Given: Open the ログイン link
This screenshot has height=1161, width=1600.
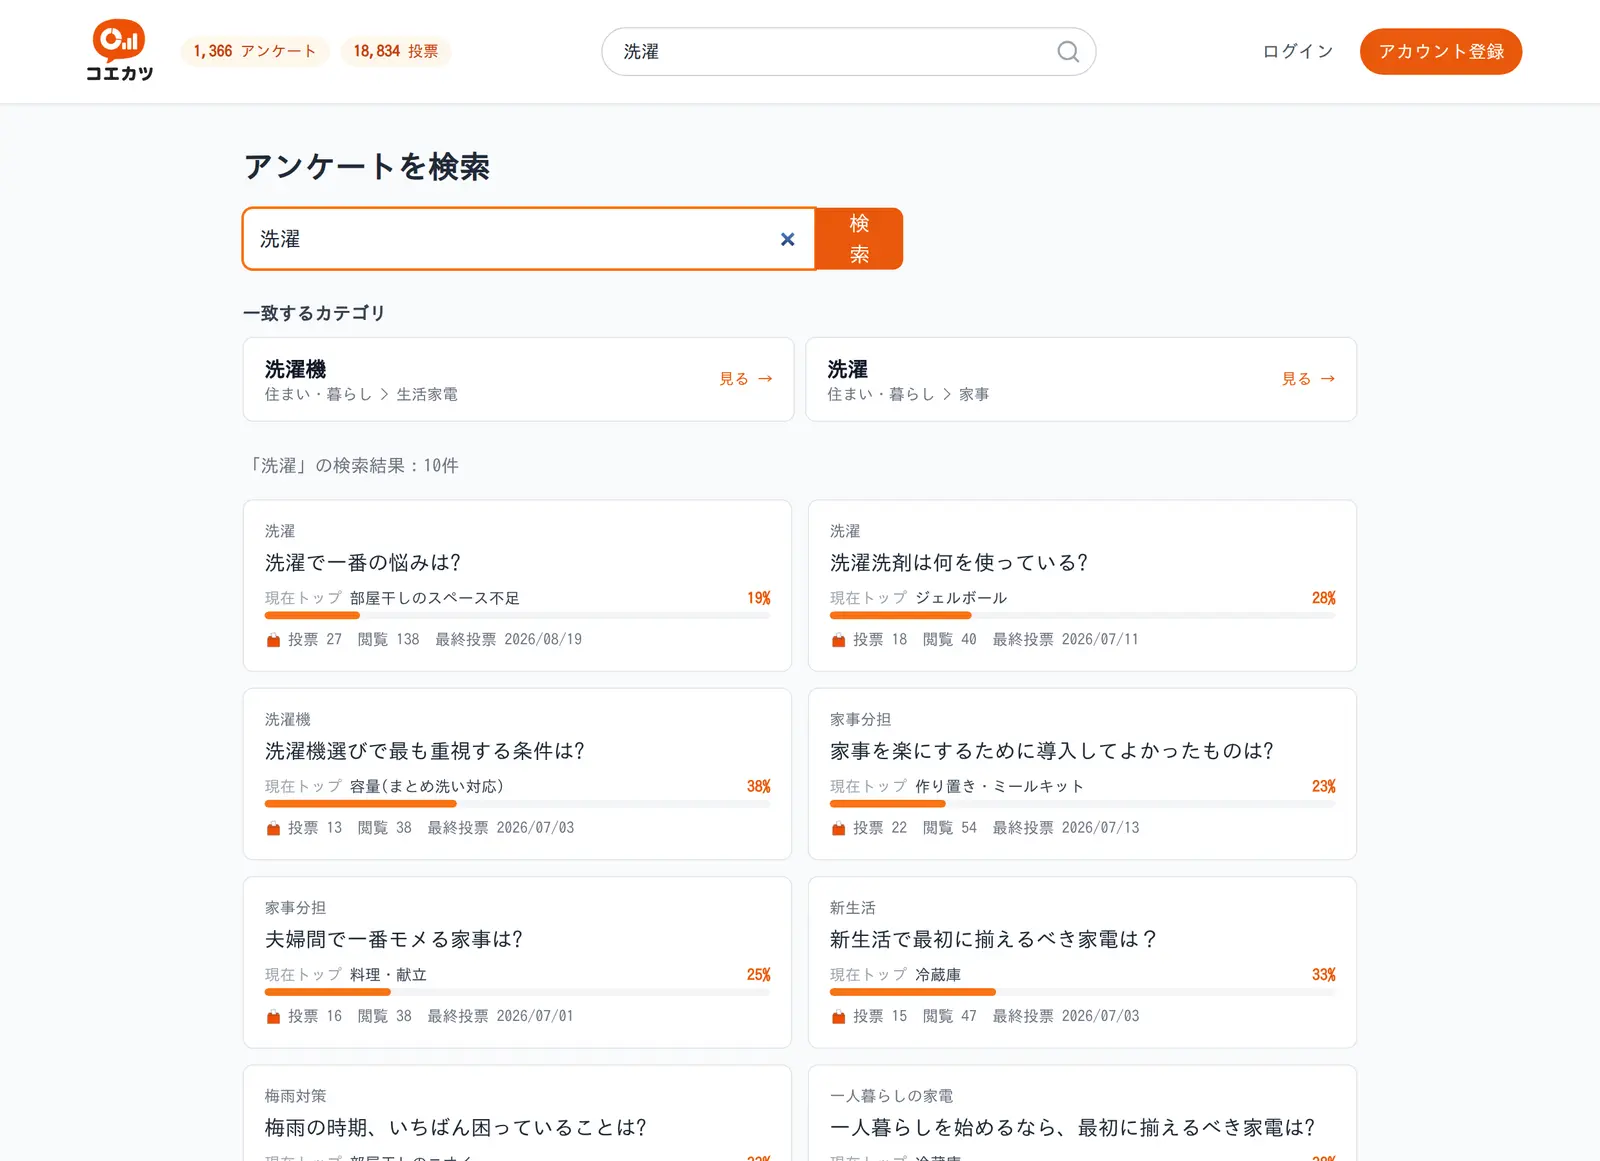Looking at the screenshot, I should [x=1298, y=51].
